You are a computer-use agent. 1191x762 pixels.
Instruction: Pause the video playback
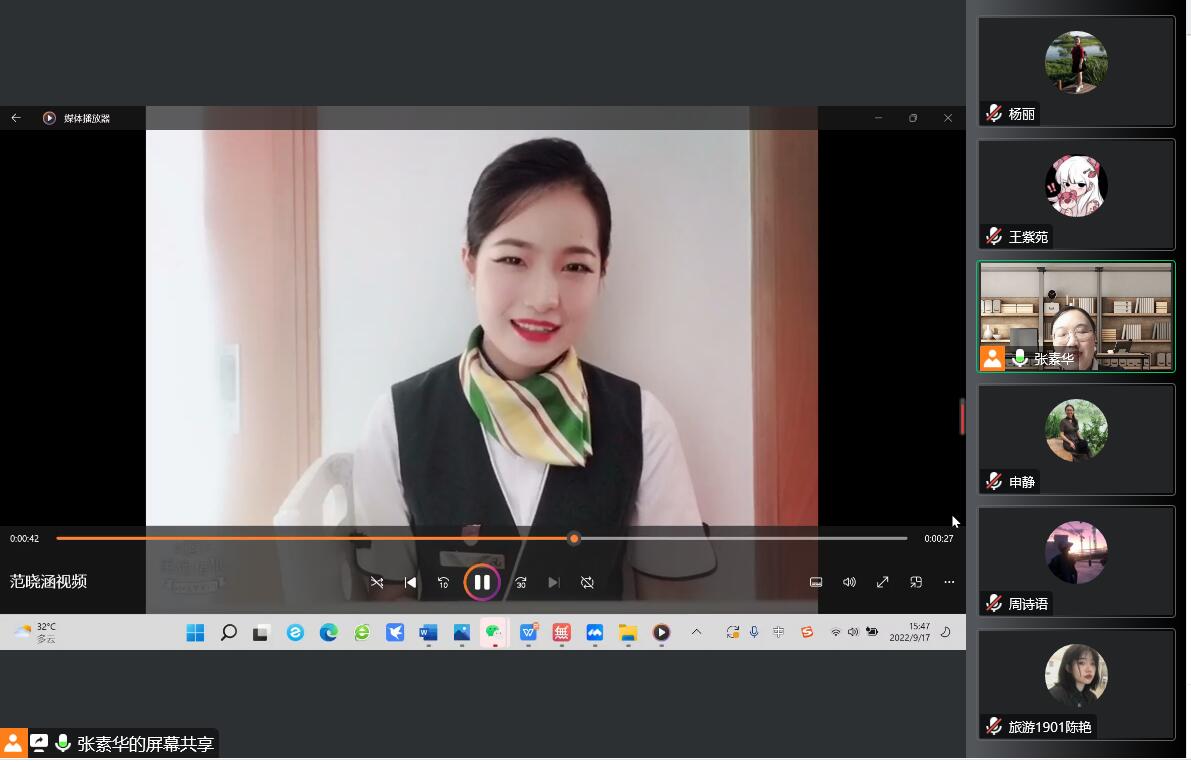tap(482, 582)
